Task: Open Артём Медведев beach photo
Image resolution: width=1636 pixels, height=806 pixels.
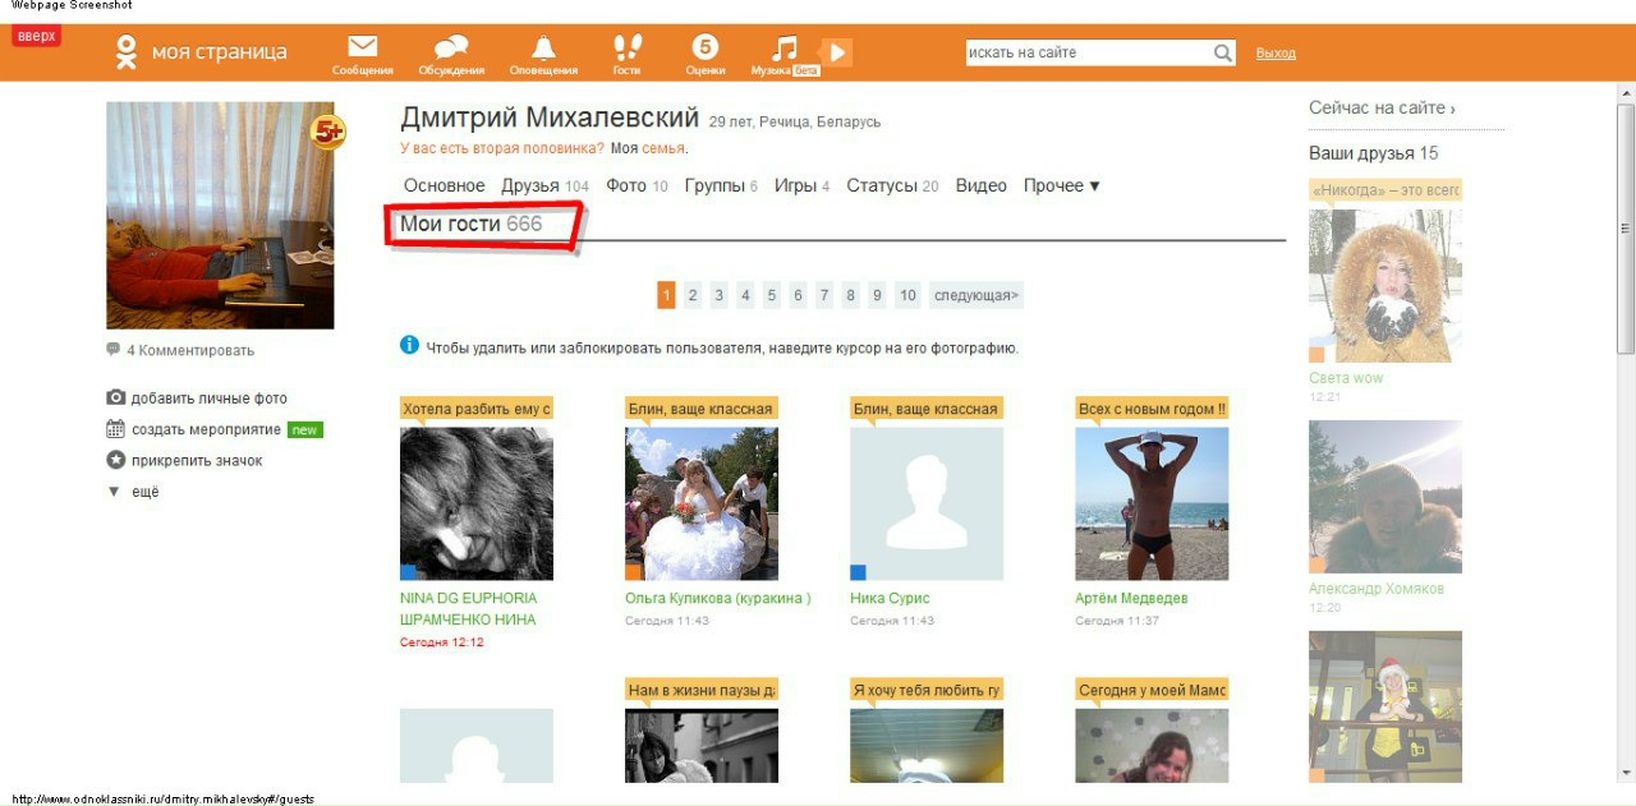Action: pyautogui.click(x=1151, y=504)
